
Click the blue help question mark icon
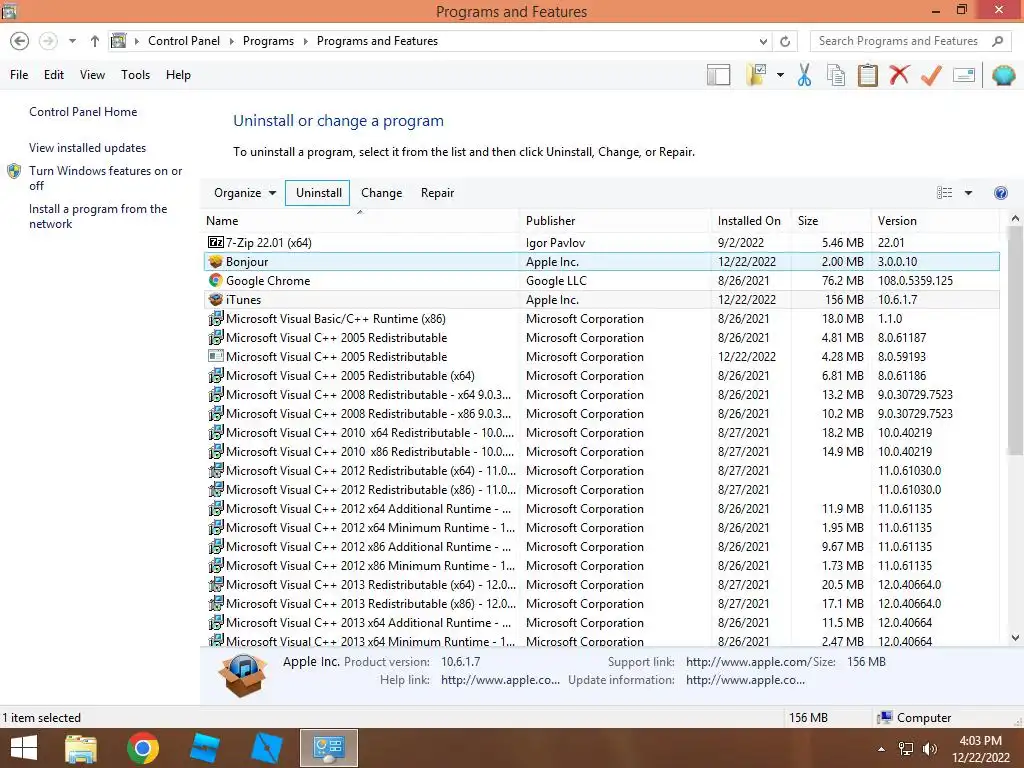1000,193
